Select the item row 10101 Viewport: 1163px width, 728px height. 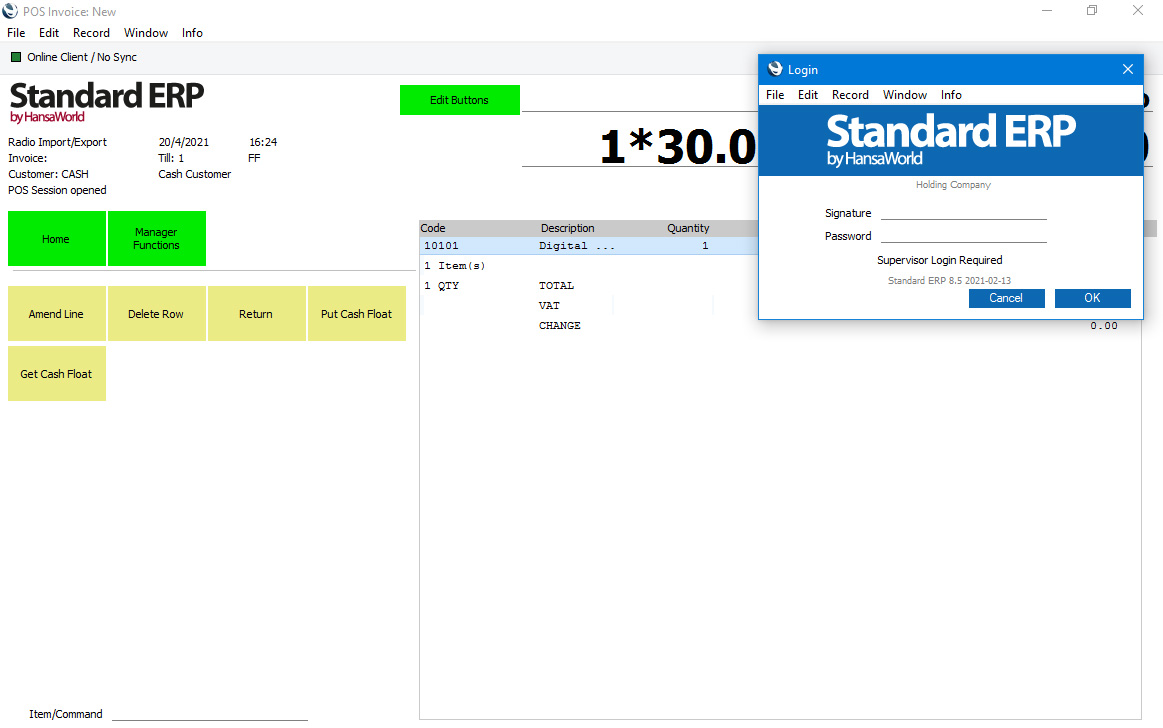[x=580, y=246]
